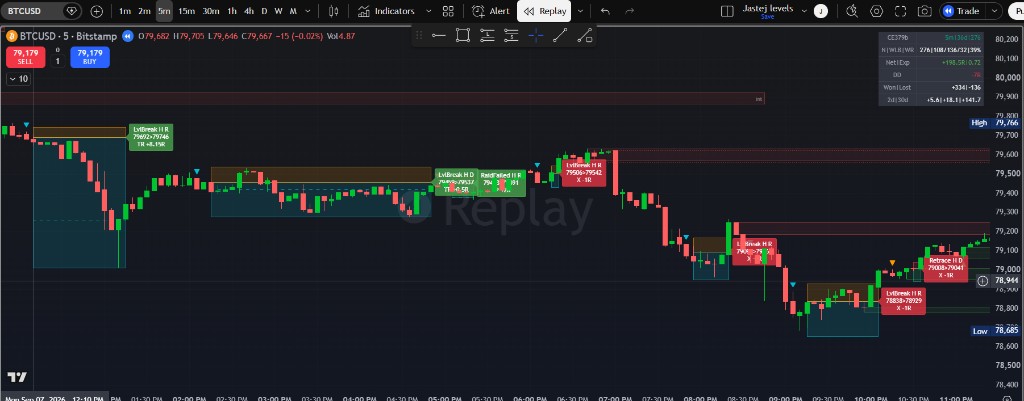Click the blue replay icon after Bitstamp
Screen dimensions: 1024x401
[x=129, y=37]
